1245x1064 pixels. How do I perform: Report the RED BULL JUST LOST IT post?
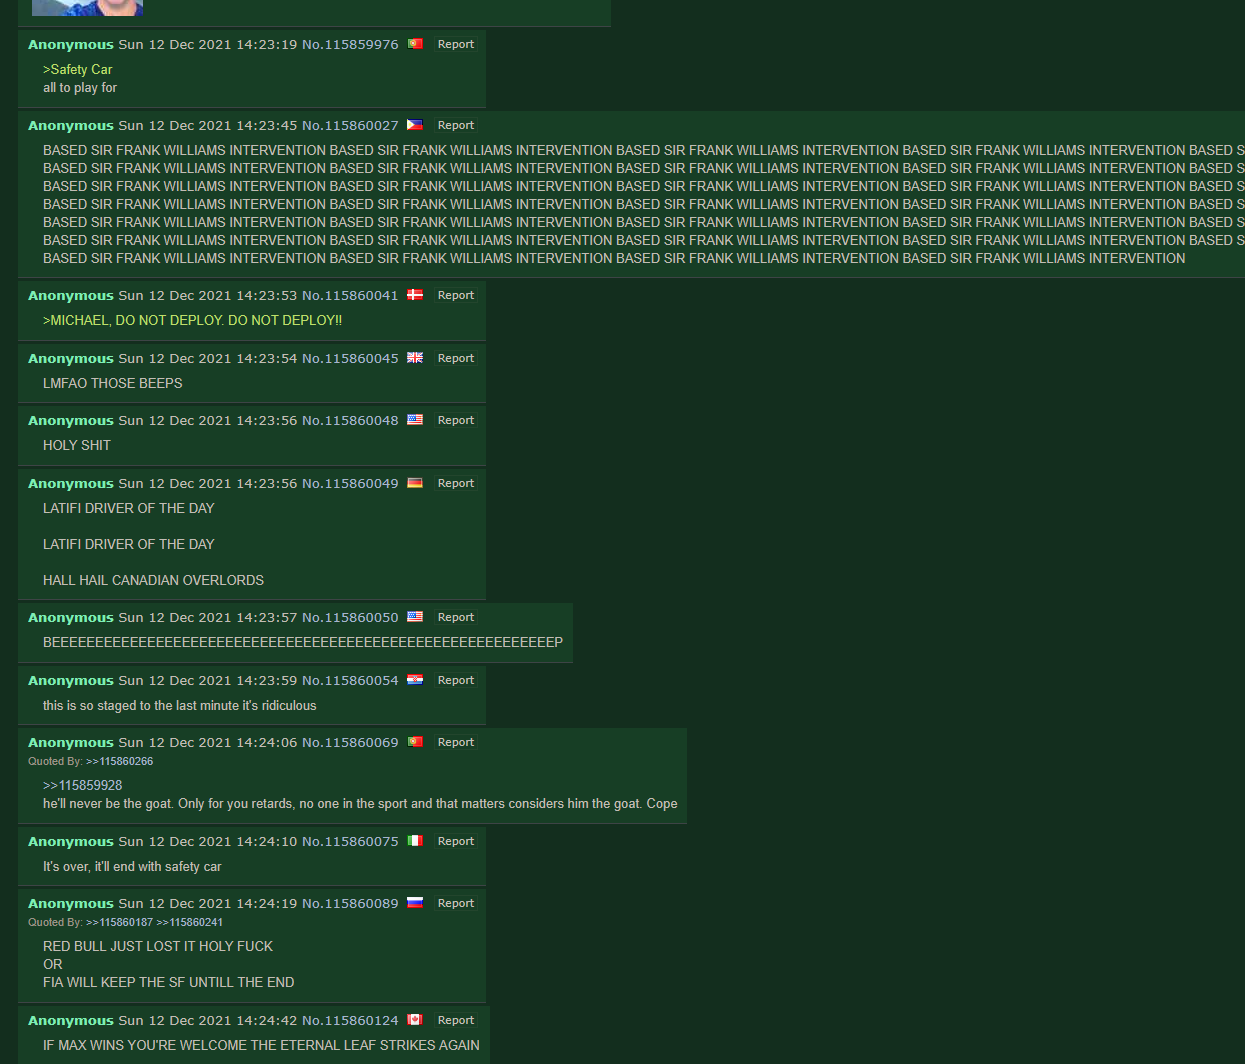(x=456, y=903)
